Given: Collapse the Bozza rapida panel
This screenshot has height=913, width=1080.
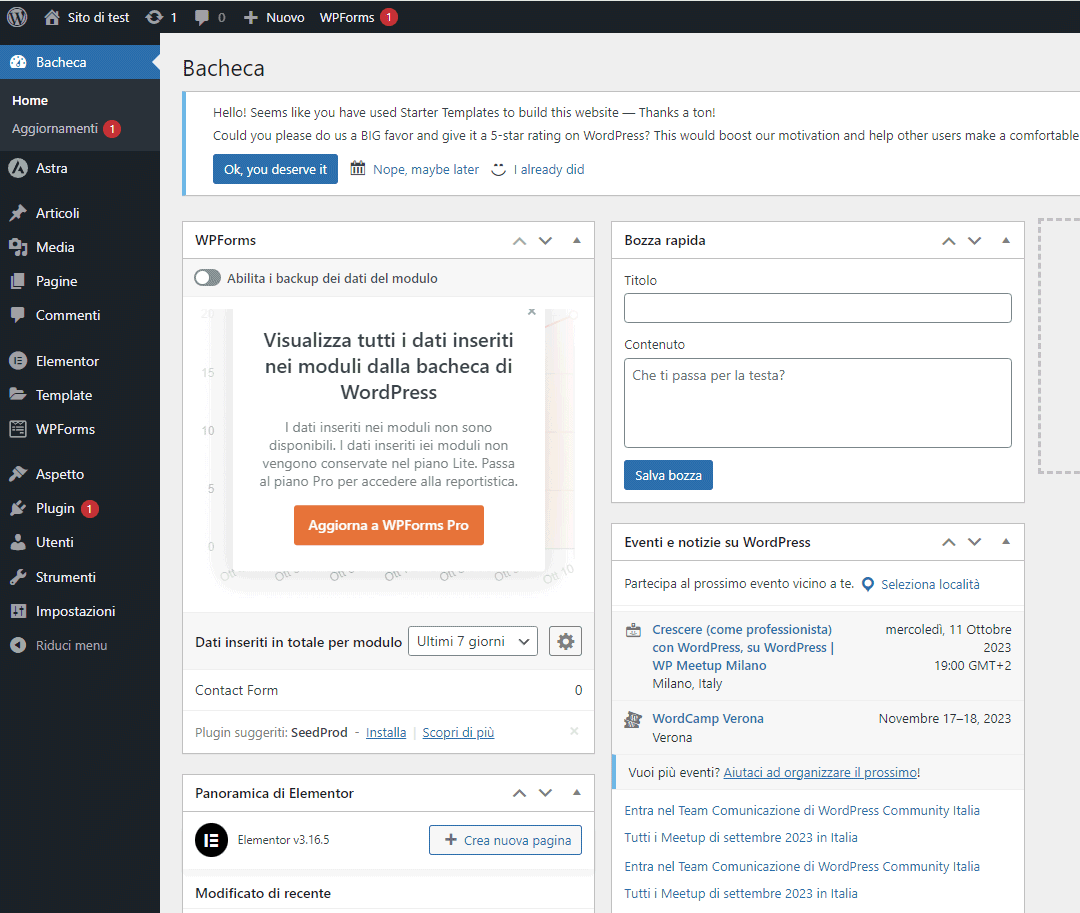Looking at the screenshot, I should pos(1006,240).
